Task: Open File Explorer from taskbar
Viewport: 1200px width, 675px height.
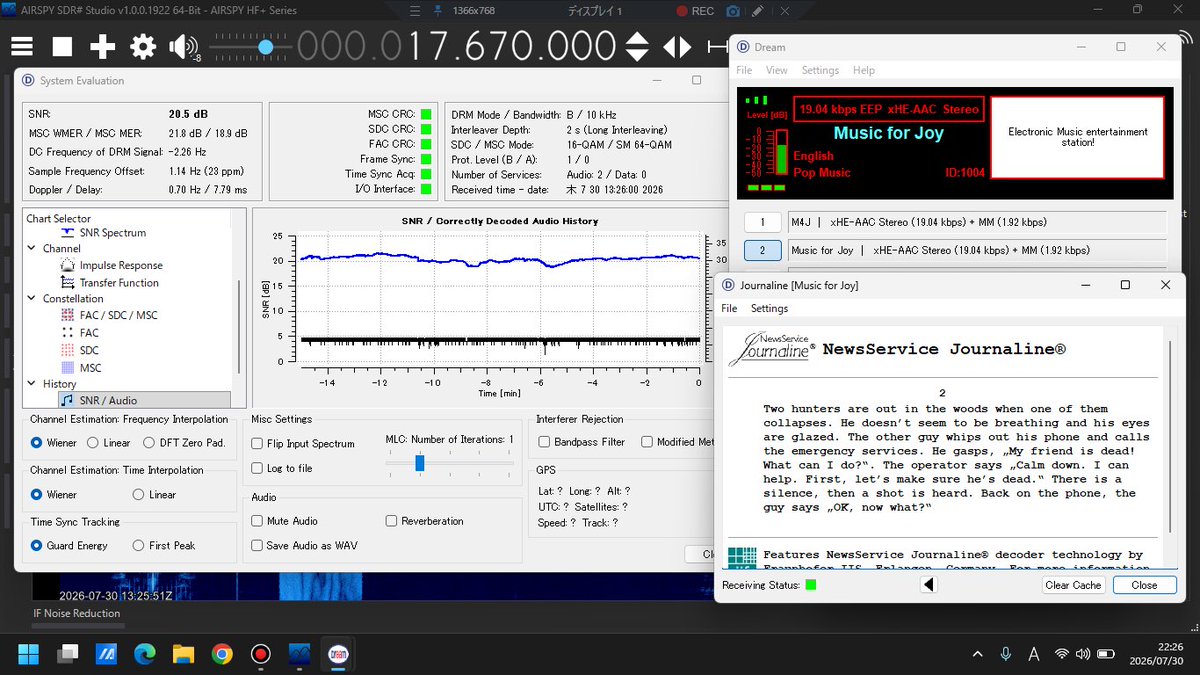Action: pyautogui.click(x=184, y=655)
